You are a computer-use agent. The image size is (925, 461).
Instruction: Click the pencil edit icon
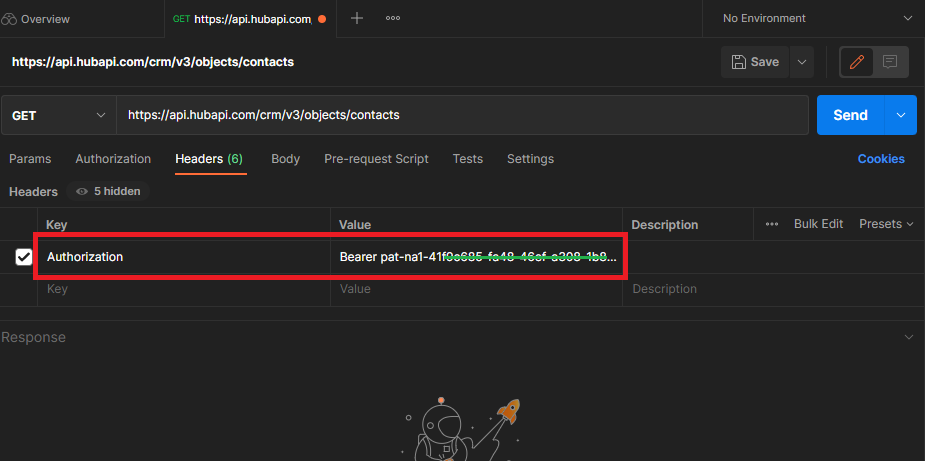tap(856, 62)
